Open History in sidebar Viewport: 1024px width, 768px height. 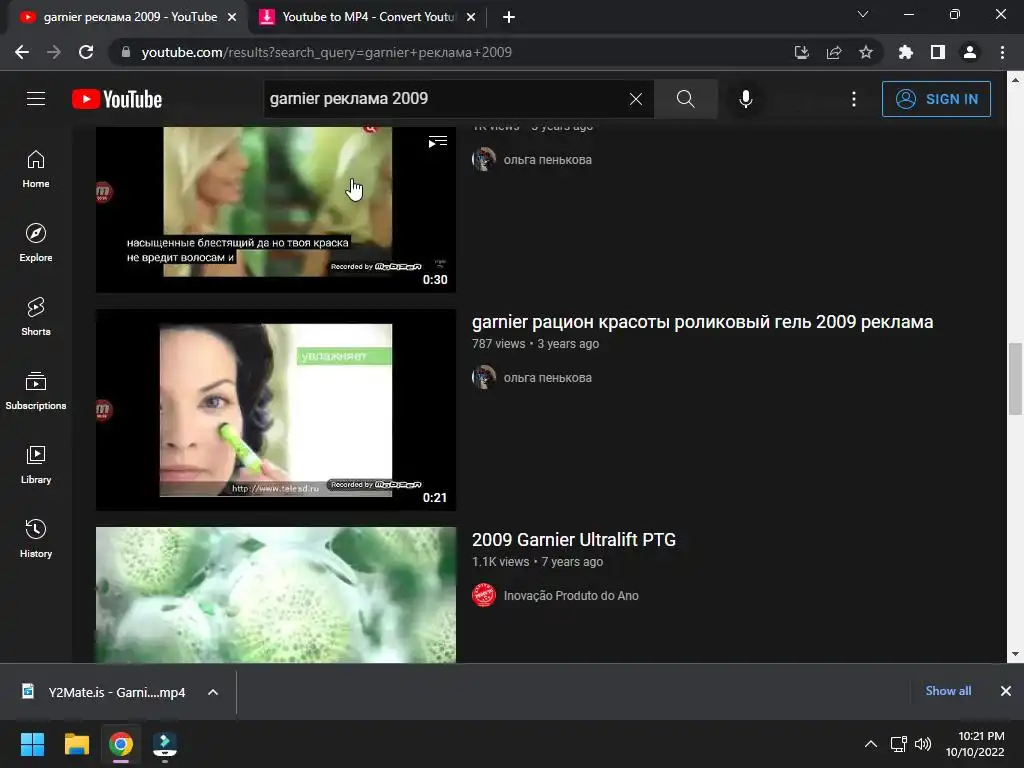pos(36,539)
